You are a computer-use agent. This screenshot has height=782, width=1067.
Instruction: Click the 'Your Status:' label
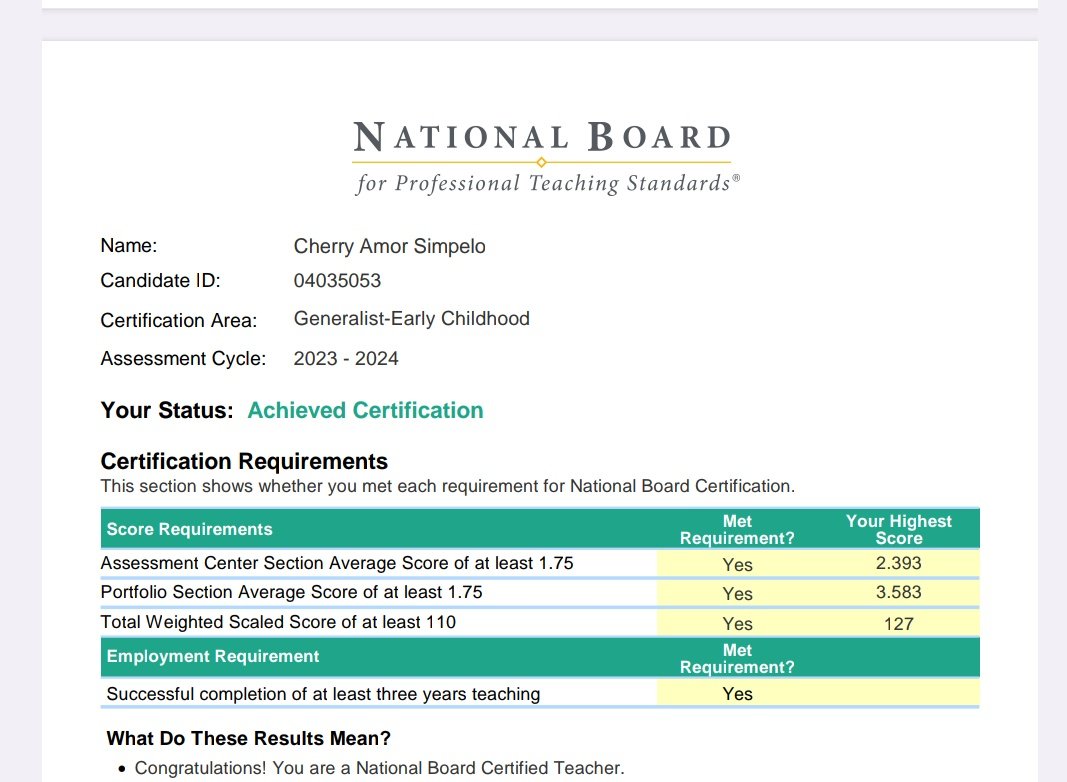tap(167, 410)
